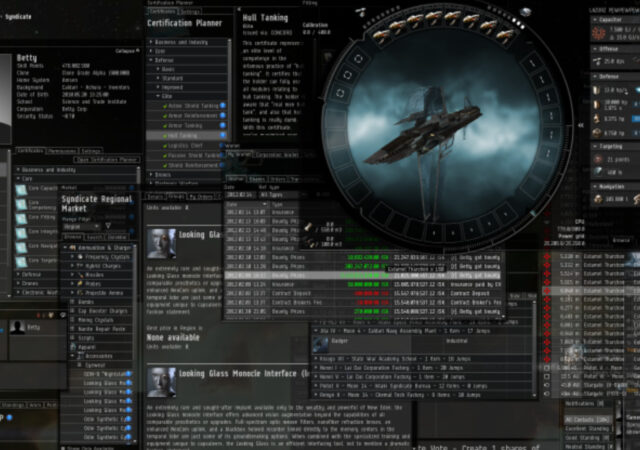Click the Core Integrity certificate icon
This screenshot has height=450, width=640.
click(21, 232)
